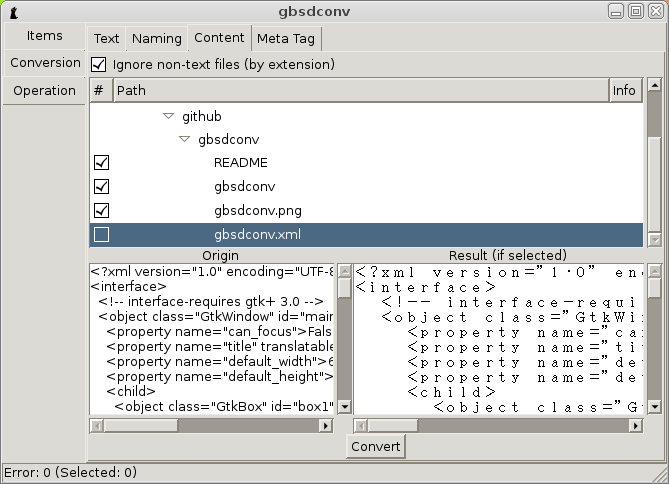Click Result pane horizontal scroll left arrow
Screen dimensions: 669x484
(x=361, y=426)
